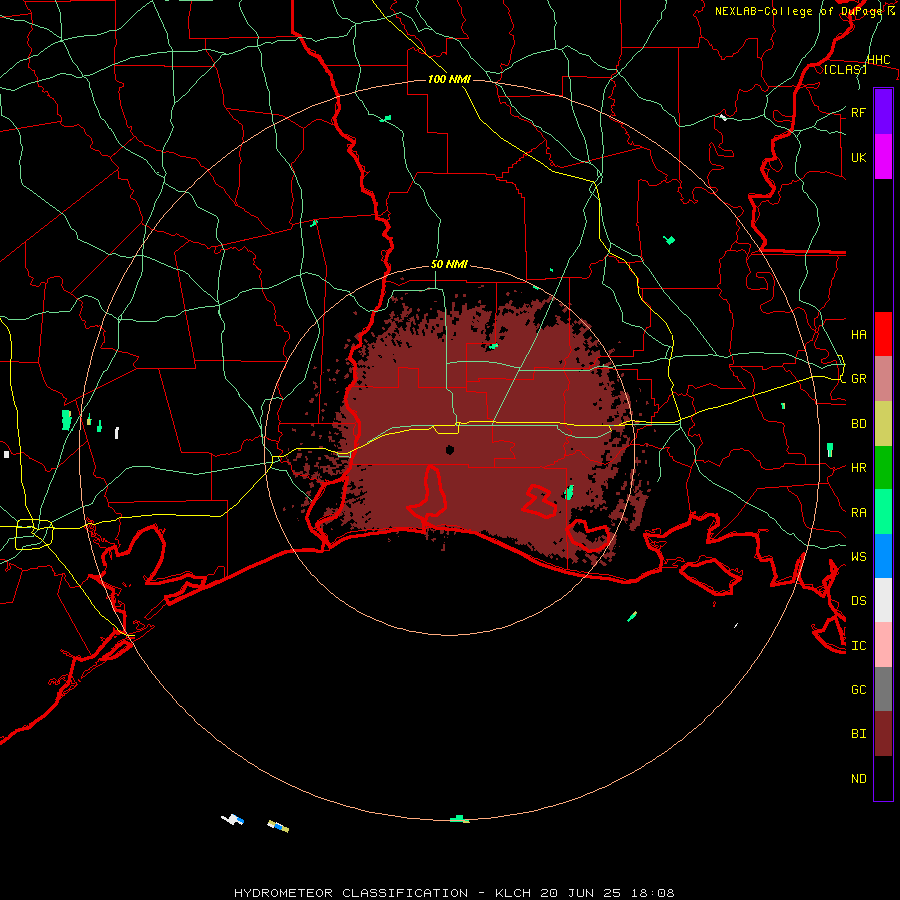Click the IC legend label
900x900 pixels.
pyautogui.click(x=858, y=646)
